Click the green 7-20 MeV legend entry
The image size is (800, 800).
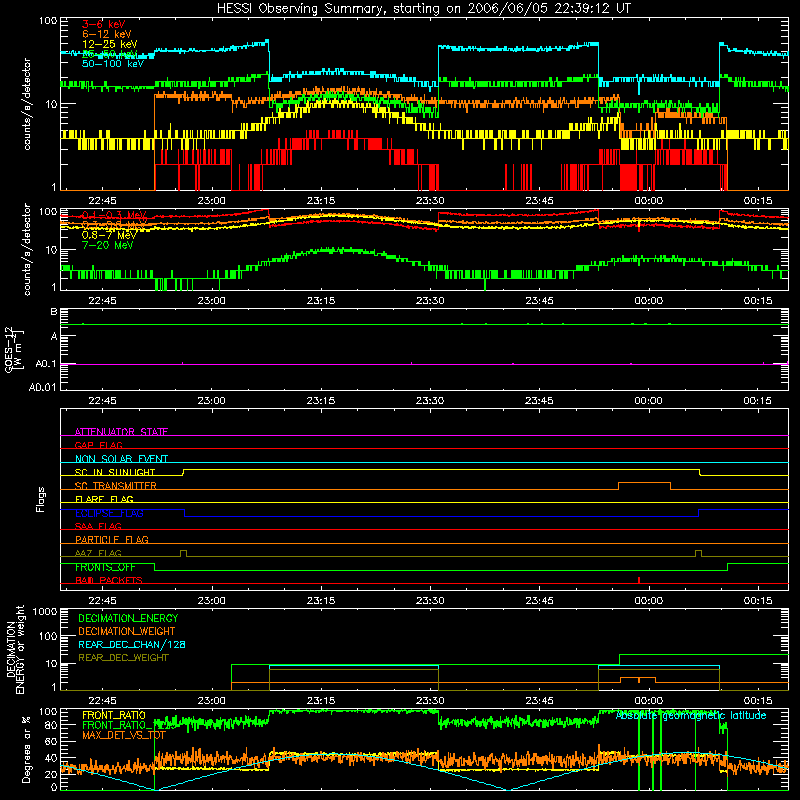pos(108,245)
